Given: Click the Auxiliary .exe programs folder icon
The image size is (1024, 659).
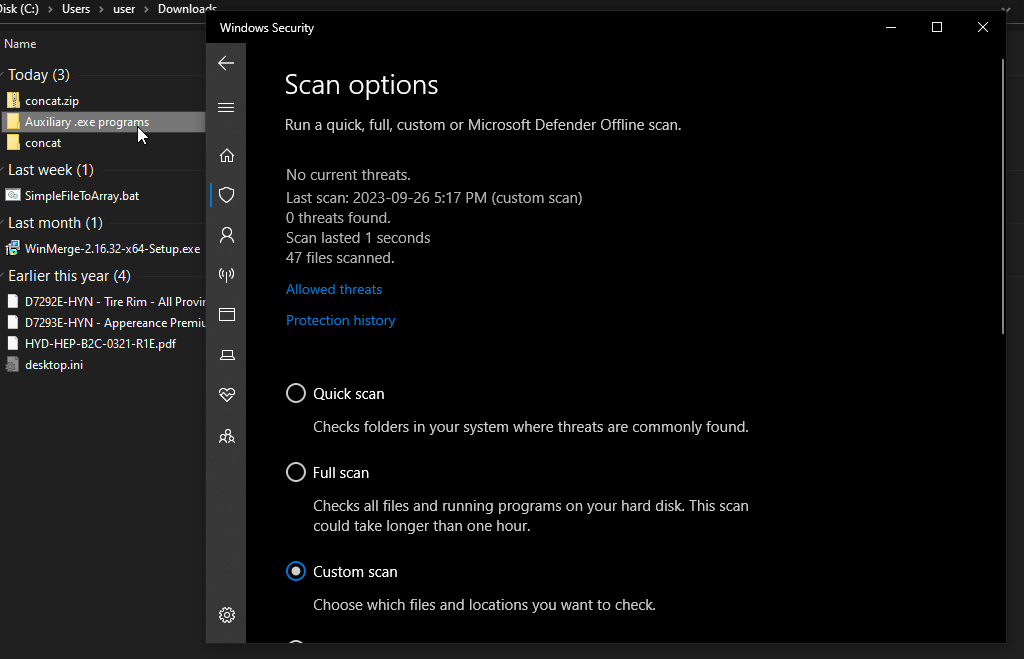Looking at the screenshot, I should pos(13,121).
